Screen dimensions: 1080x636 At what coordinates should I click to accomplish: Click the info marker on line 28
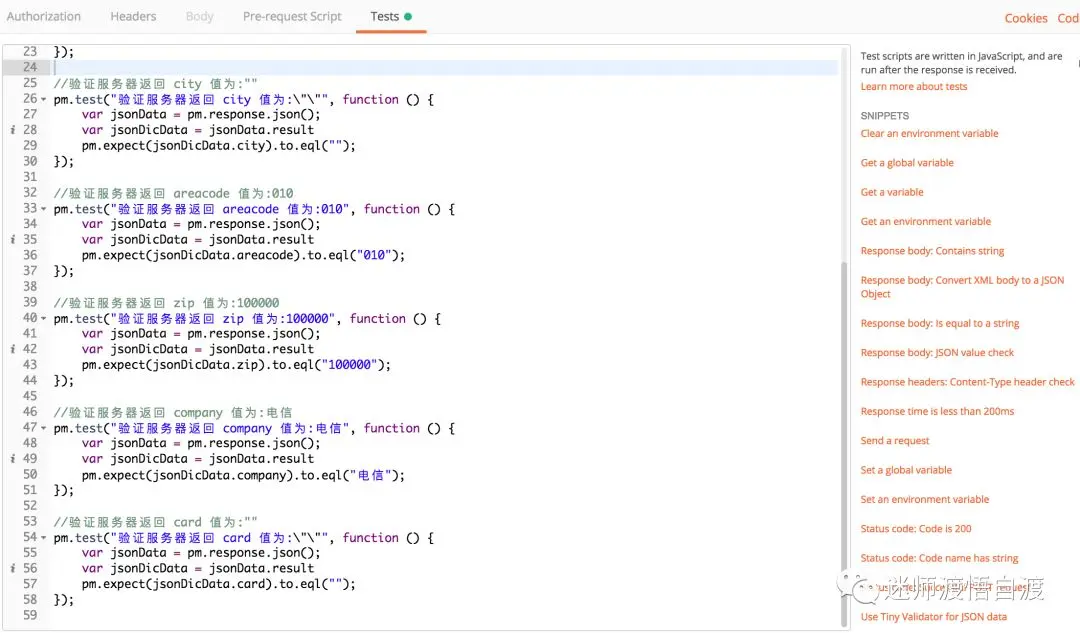click(12, 130)
